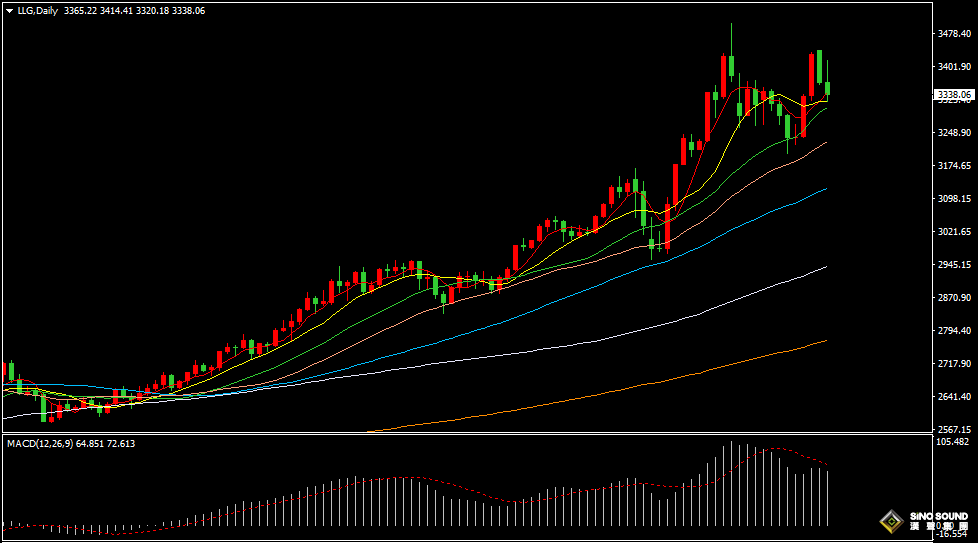Click the 3478.40 price scale label
The height and width of the screenshot is (543, 978).
955,33
